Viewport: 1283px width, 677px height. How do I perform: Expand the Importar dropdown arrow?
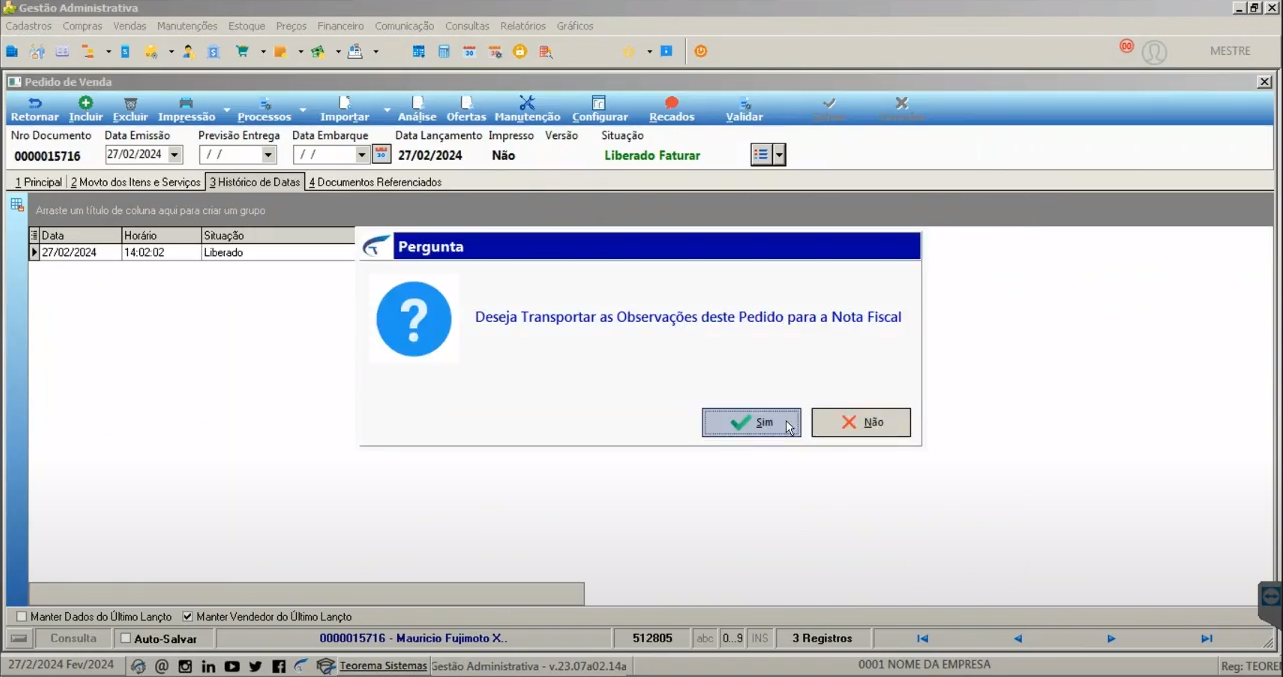(x=387, y=109)
